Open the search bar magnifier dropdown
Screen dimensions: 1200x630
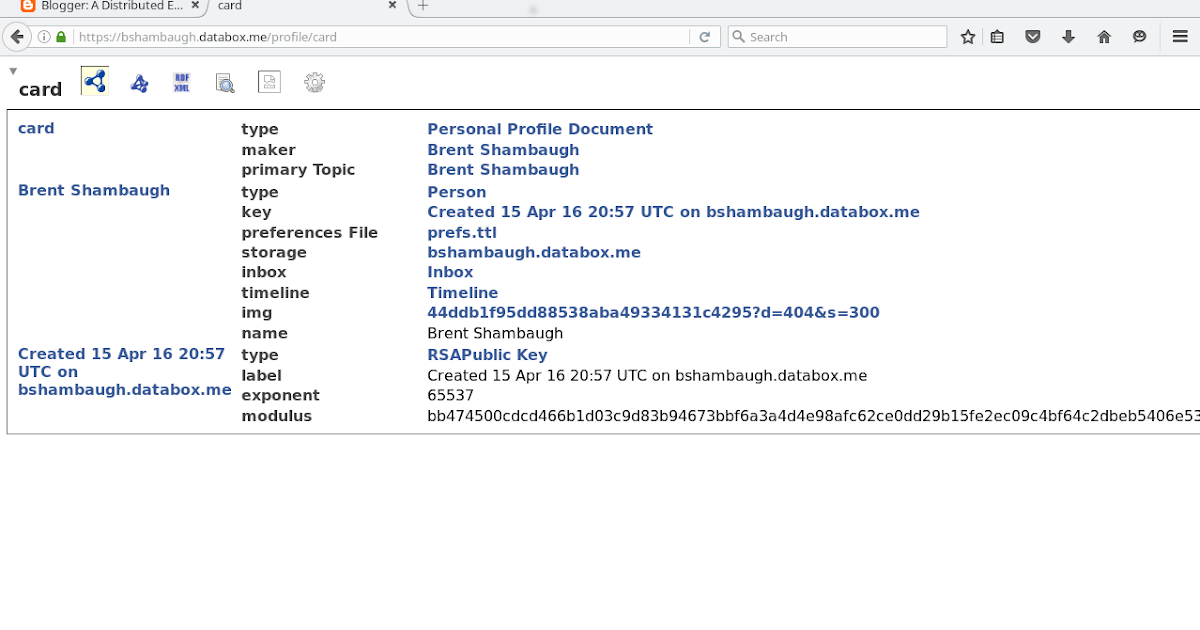(x=740, y=36)
